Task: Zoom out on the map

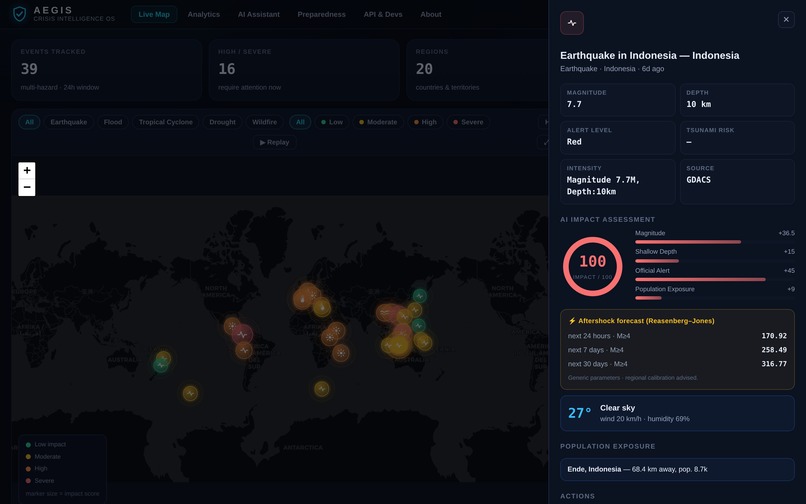Action: point(27,187)
